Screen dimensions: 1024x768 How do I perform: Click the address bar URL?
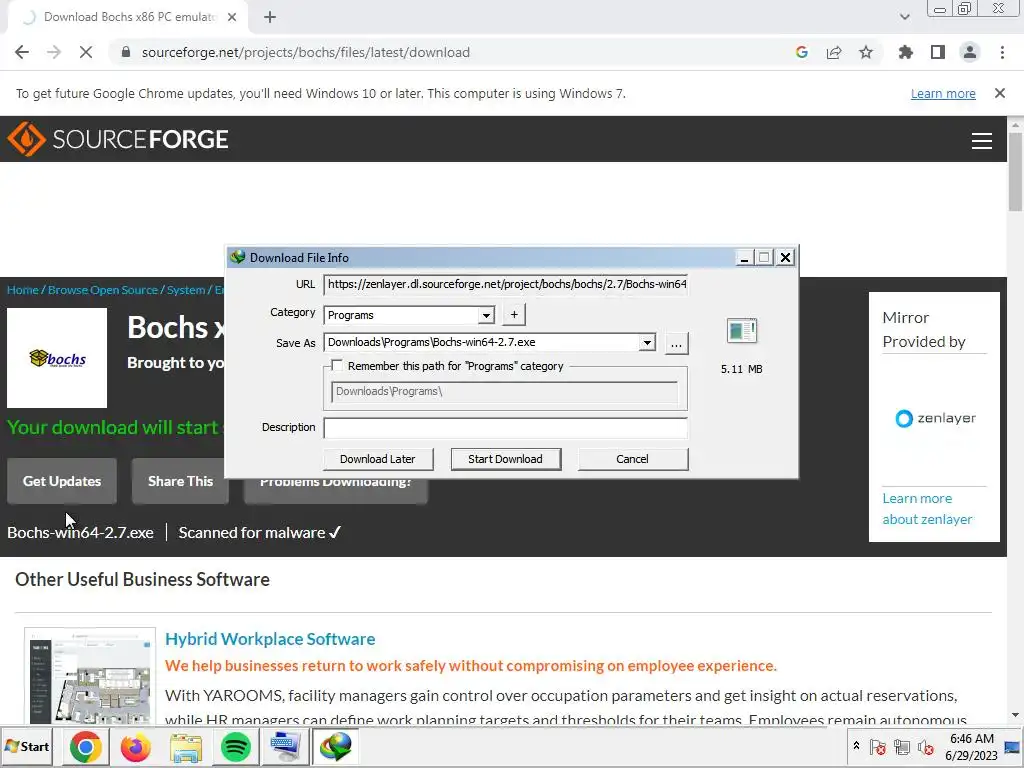coord(306,52)
